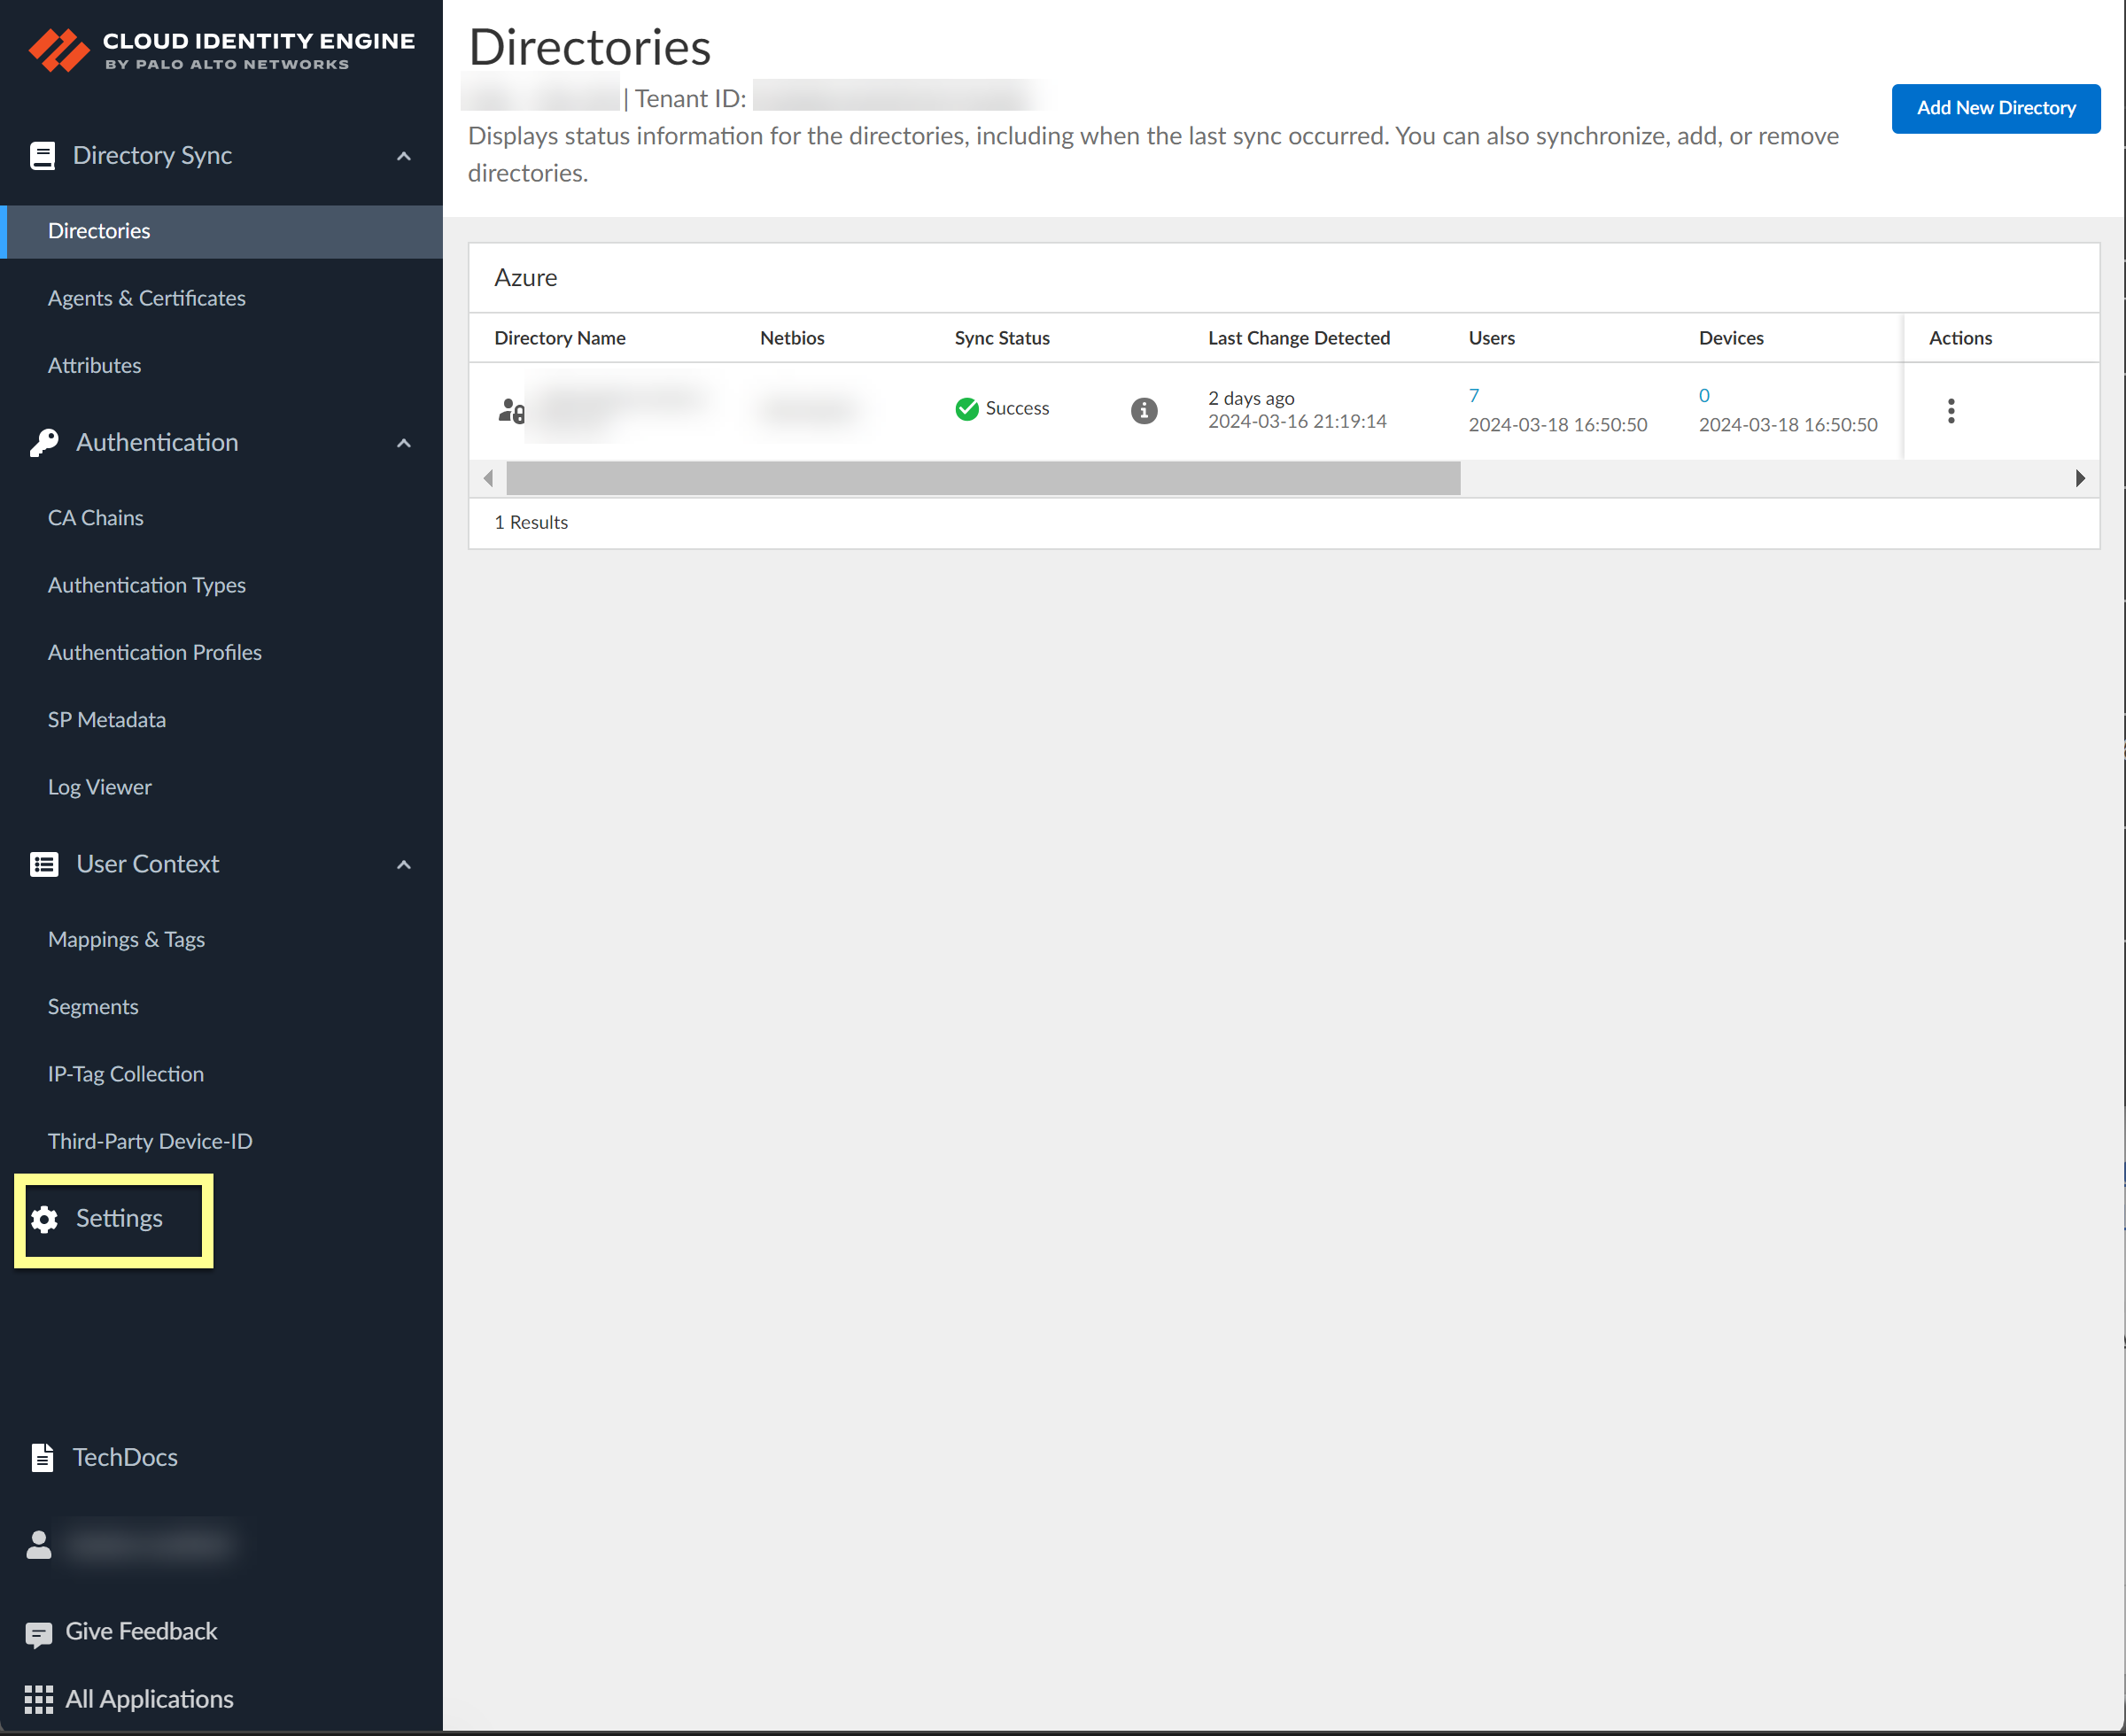Screen dimensions: 2126x1736
Task: Open All Applications grid icon
Action: point(38,1699)
